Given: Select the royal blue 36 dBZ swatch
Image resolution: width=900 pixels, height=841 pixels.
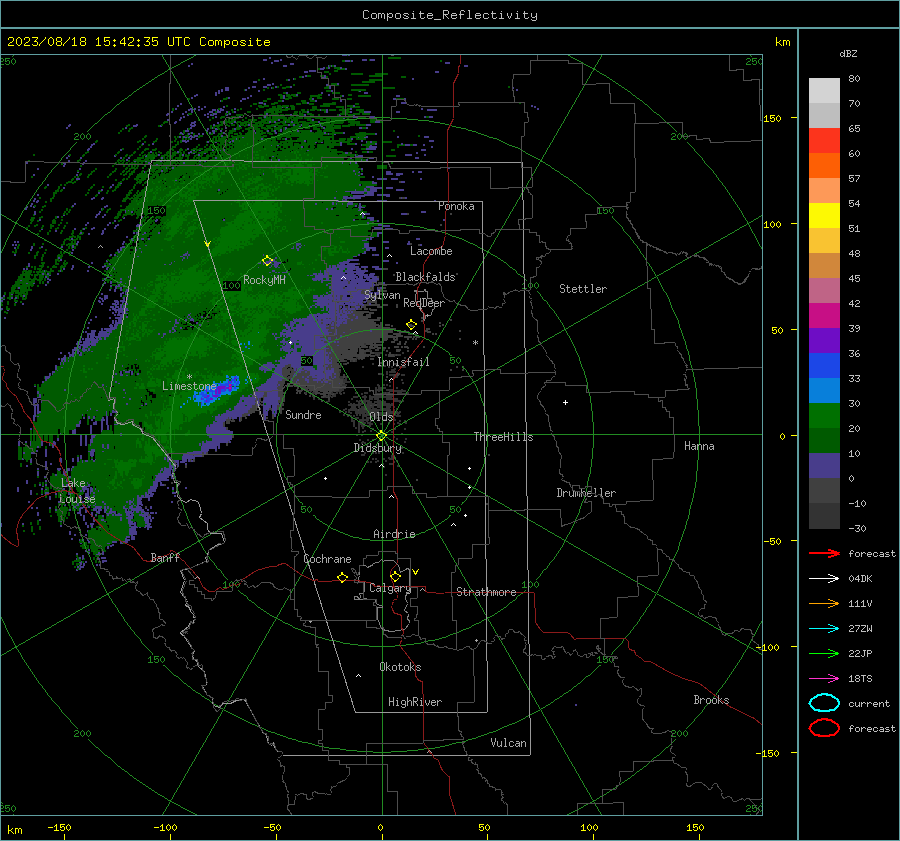Looking at the screenshot, I should point(824,365).
